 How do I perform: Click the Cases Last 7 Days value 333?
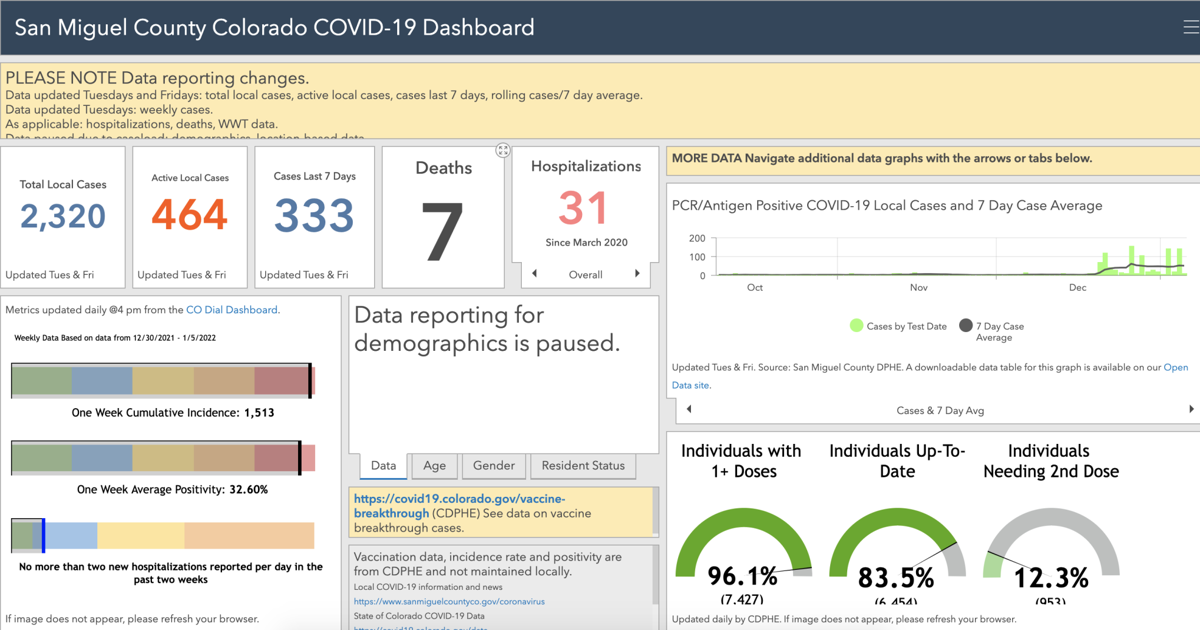pos(315,215)
